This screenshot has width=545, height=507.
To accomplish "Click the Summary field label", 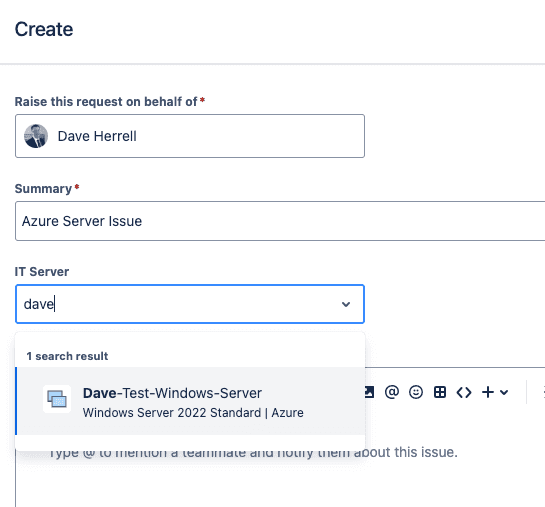I will tap(43, 189).
